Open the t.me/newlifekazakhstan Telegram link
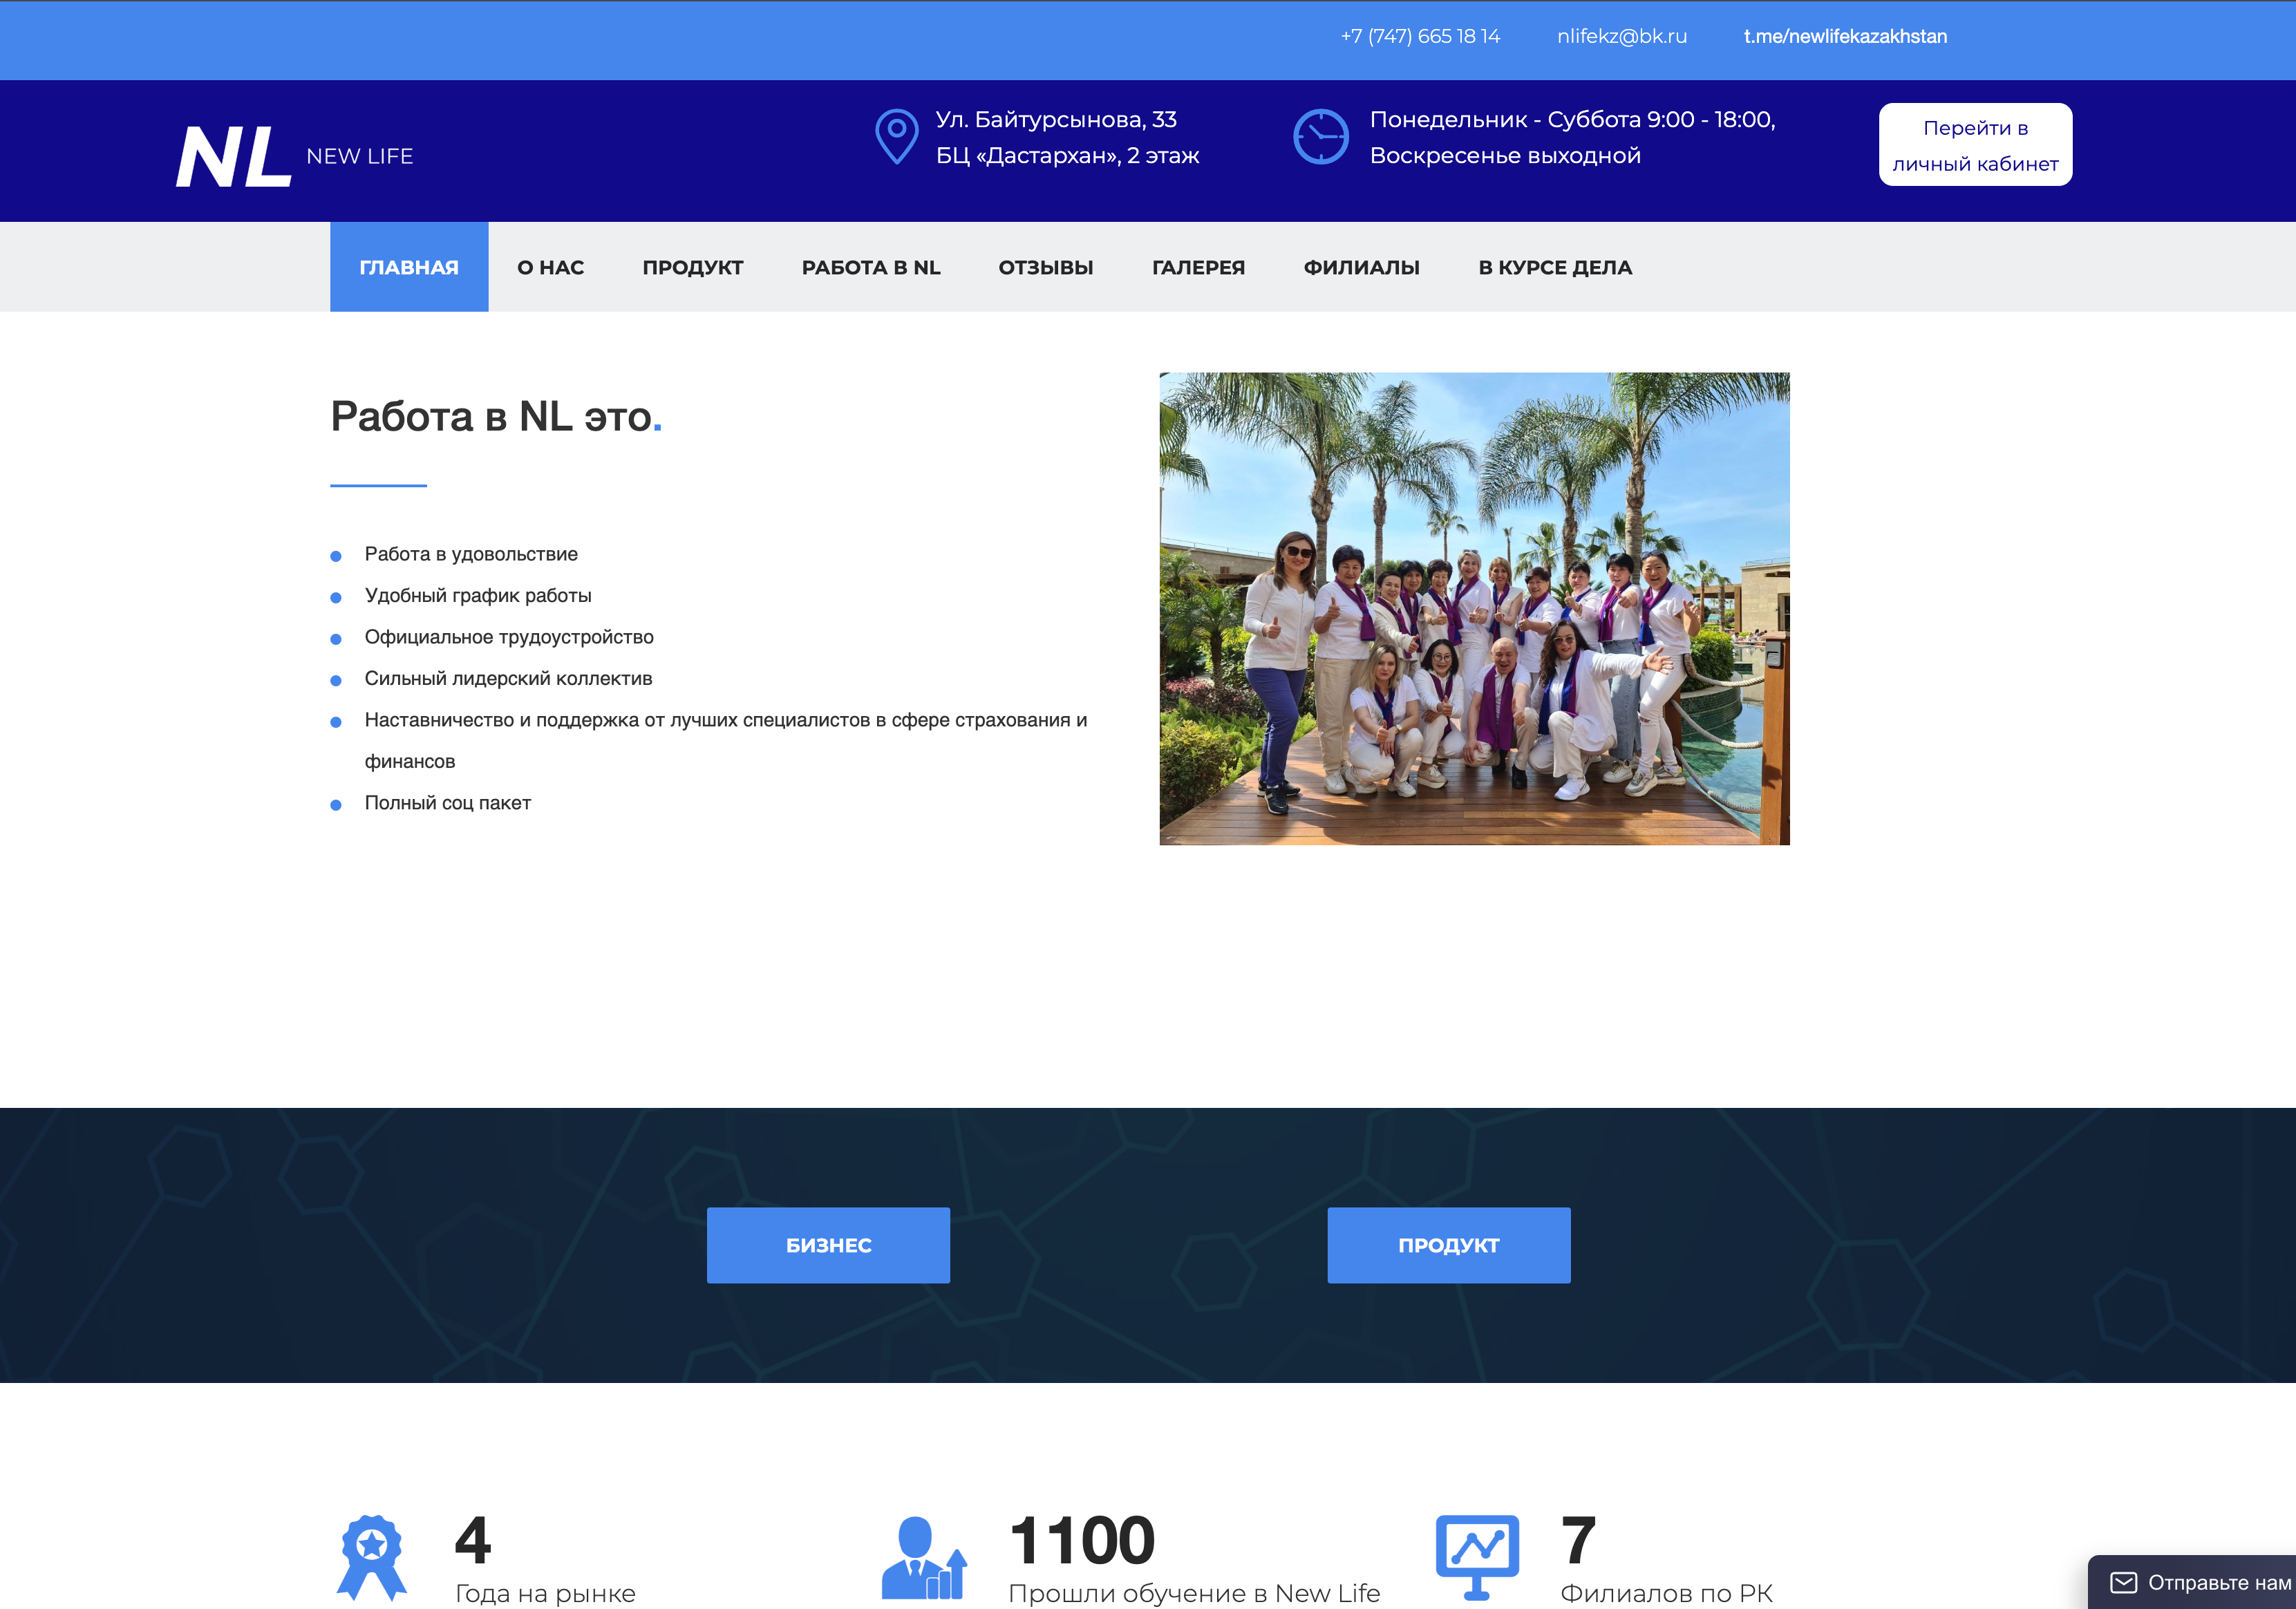 point(1844,36)
